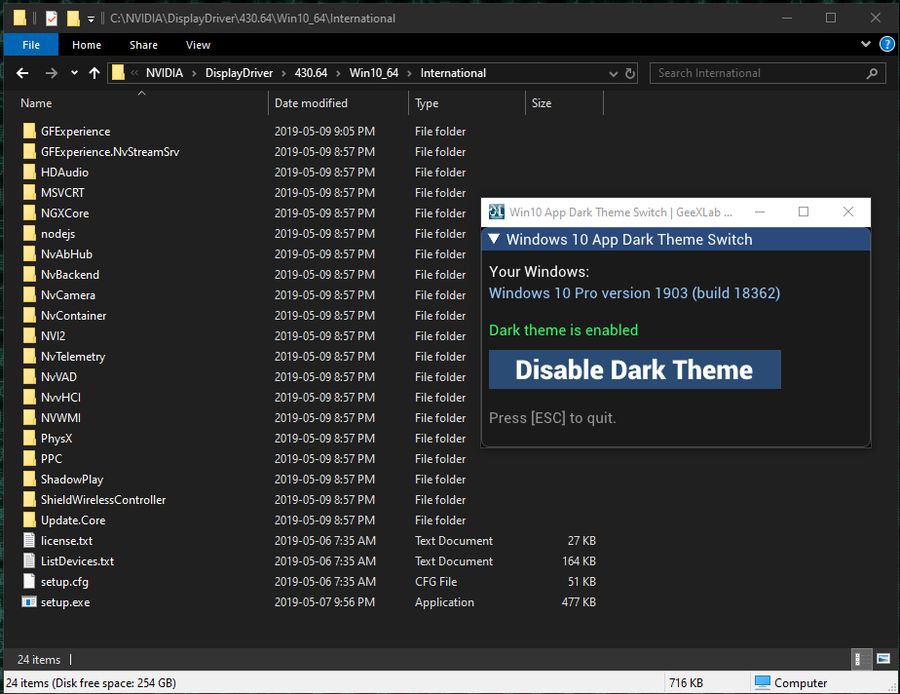Screen dimensions: 900x694
Task: Select the Win10_64 breadcrumb segment
Action: point(374,73)
